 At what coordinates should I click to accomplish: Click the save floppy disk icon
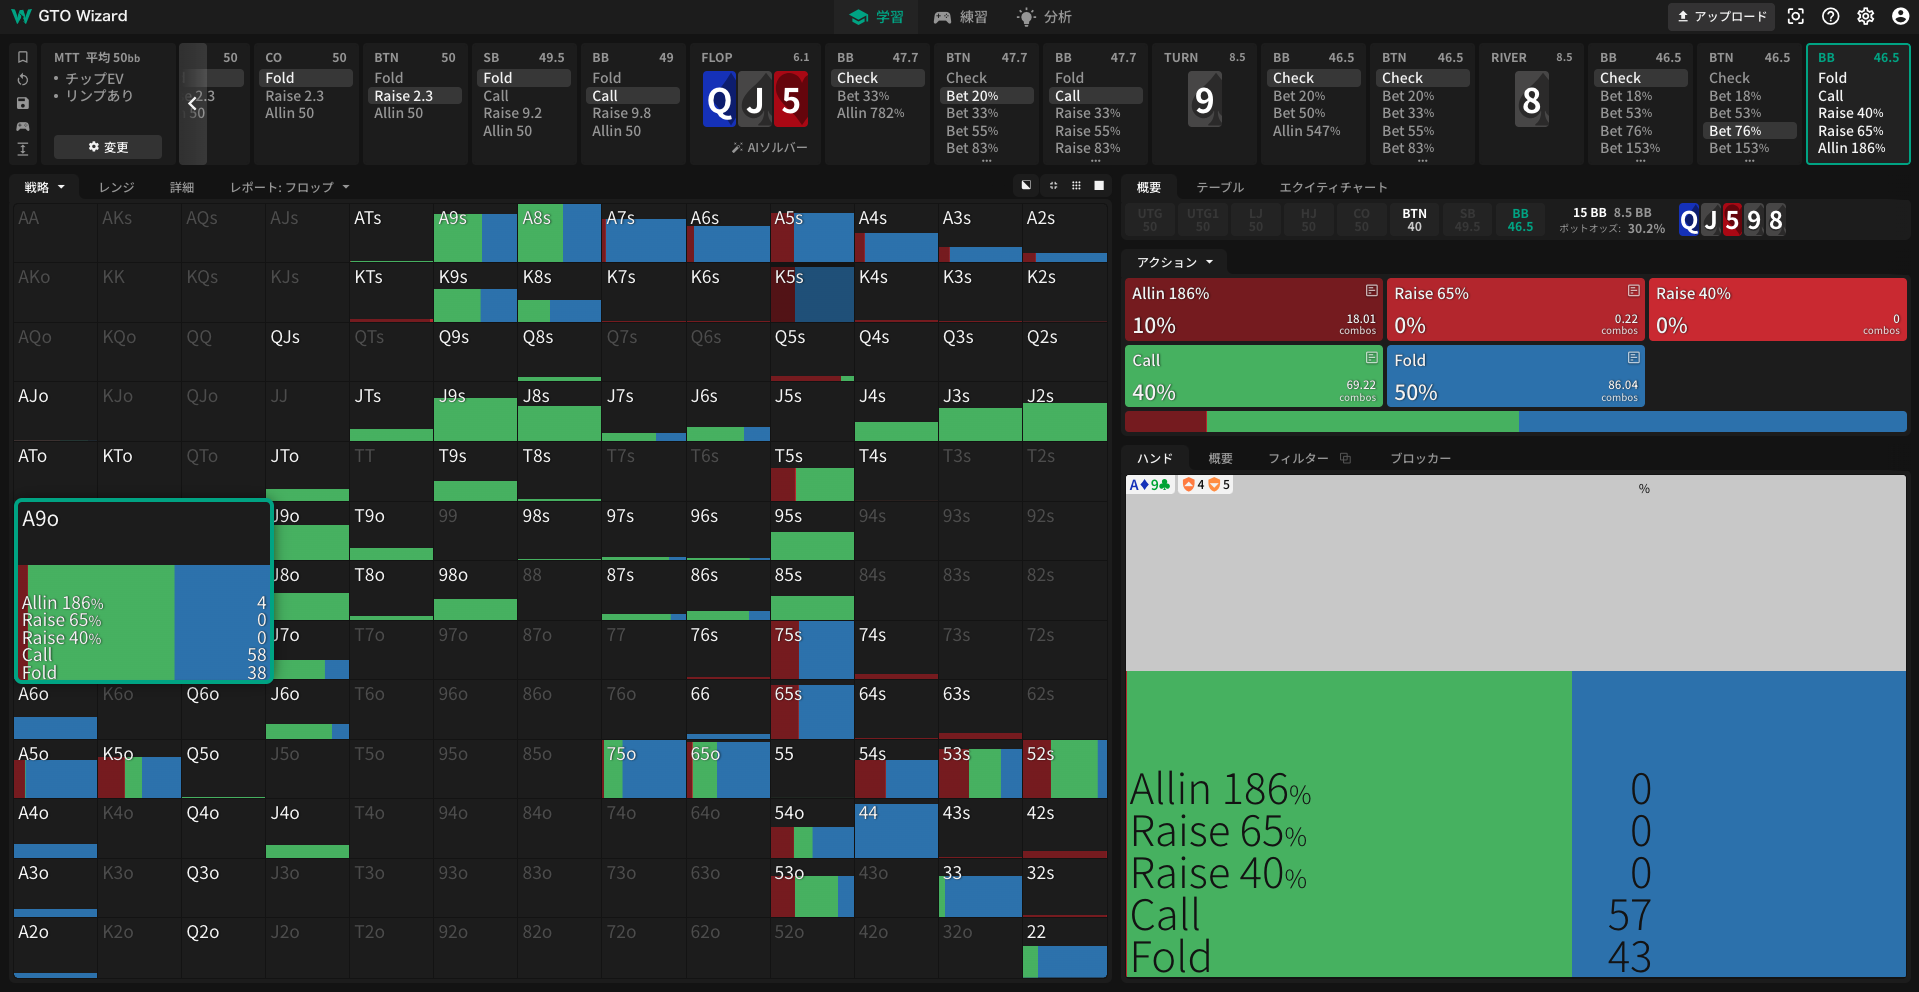(23, 103)
